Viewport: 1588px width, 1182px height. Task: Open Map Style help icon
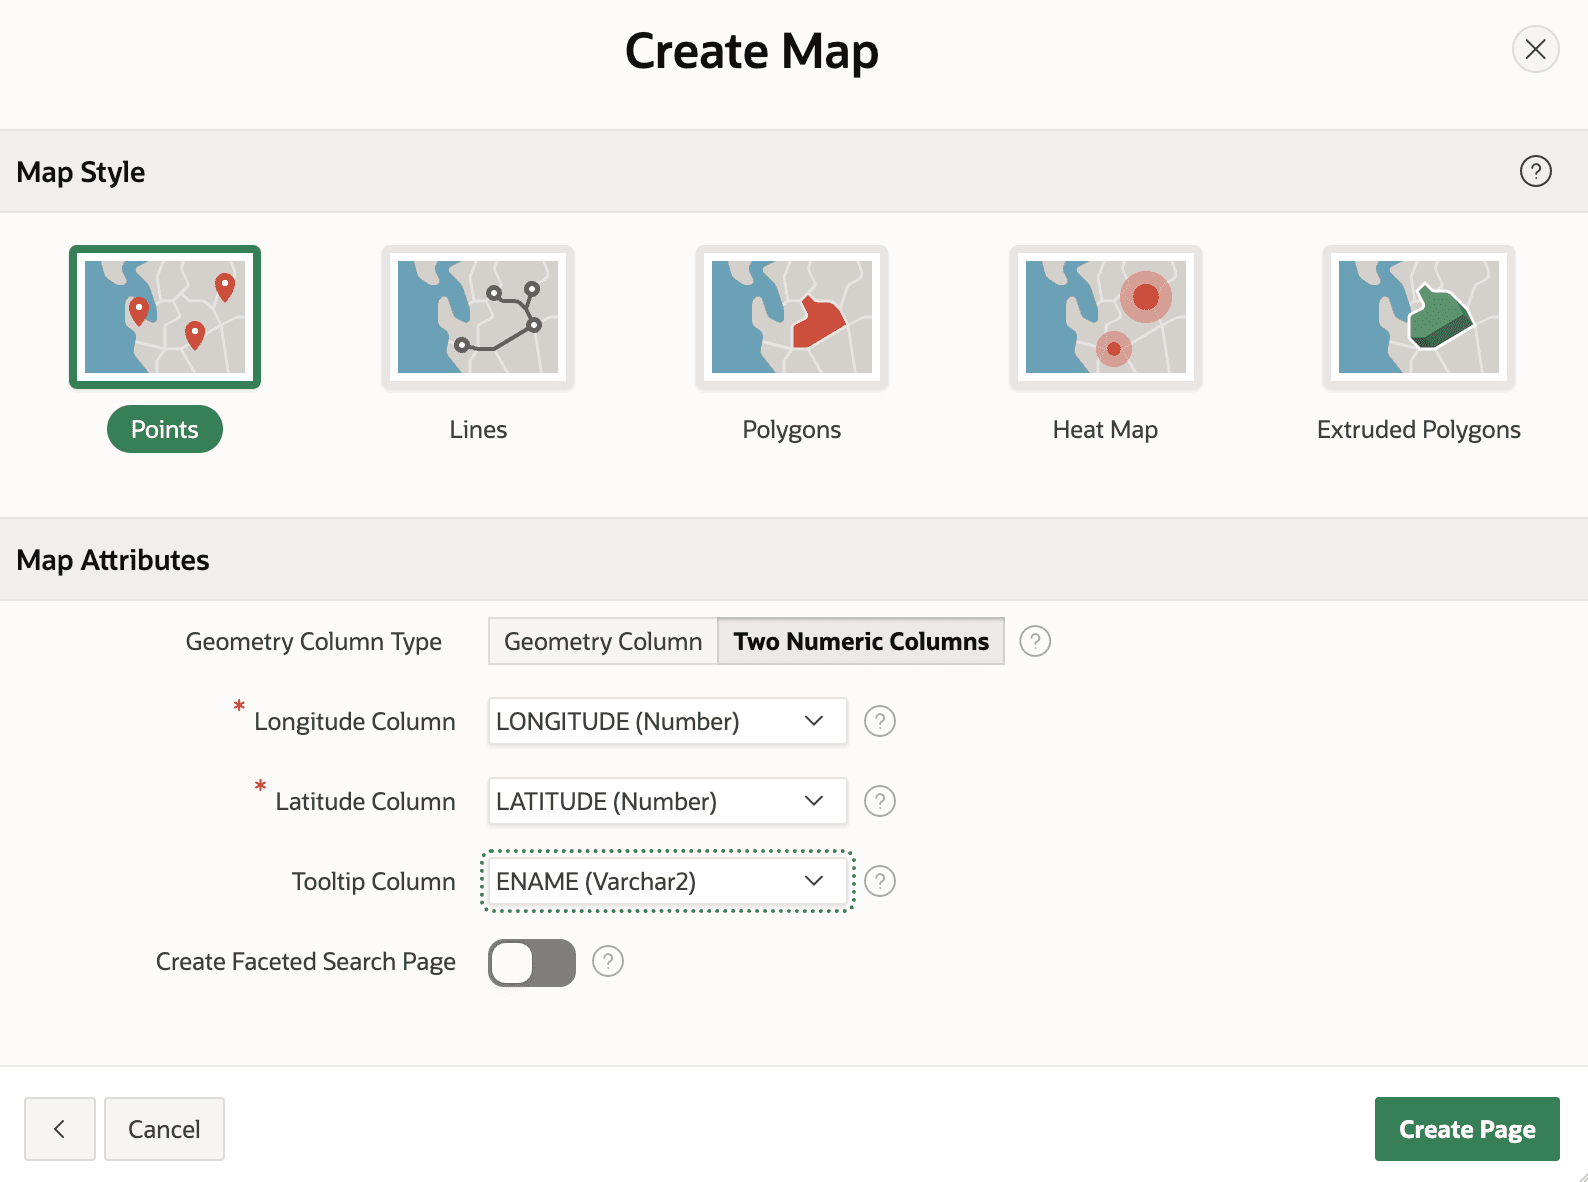point(1536,171)
